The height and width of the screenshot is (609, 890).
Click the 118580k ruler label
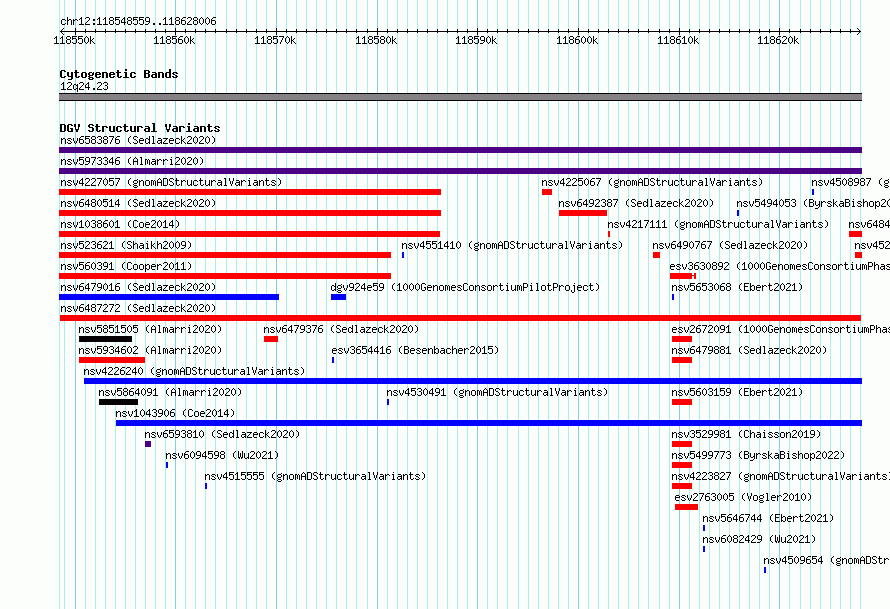(376, 40)
